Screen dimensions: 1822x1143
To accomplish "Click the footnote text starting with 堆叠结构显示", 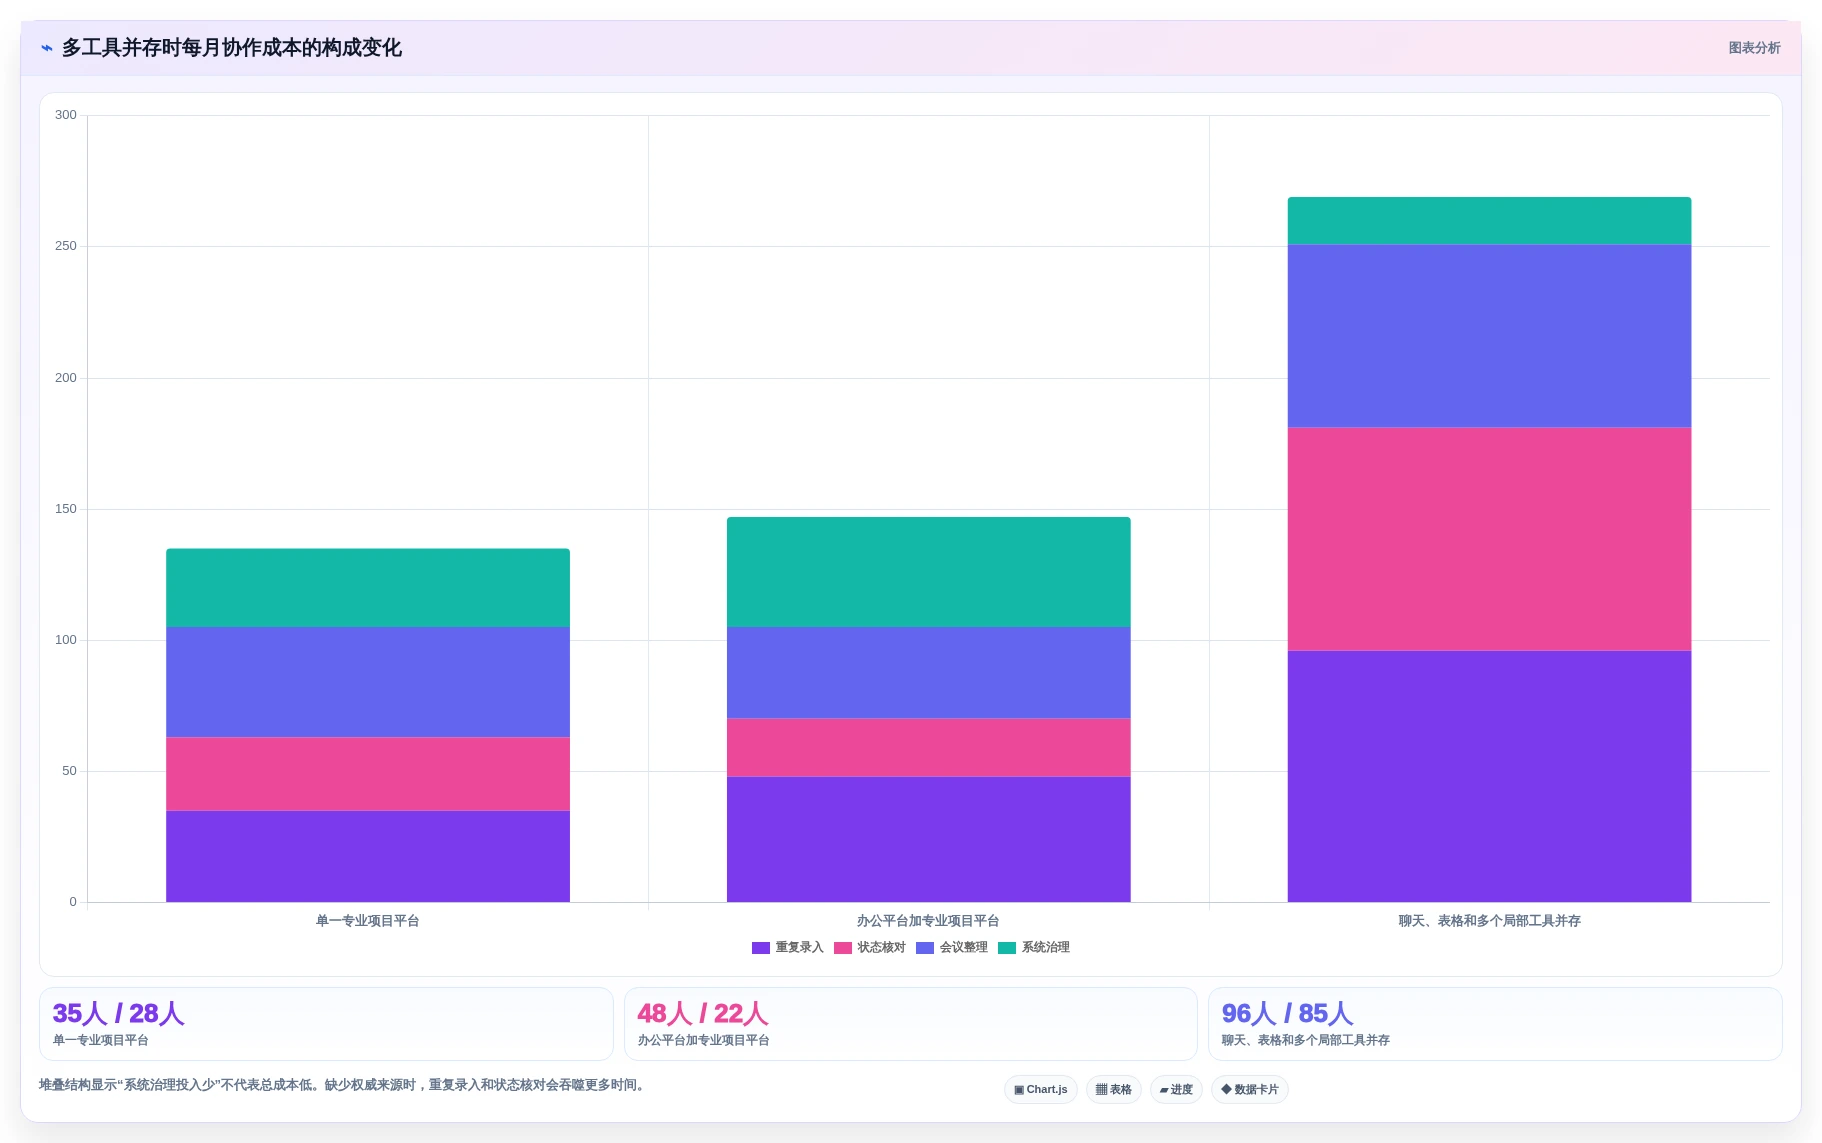I will click(344, 1085).
